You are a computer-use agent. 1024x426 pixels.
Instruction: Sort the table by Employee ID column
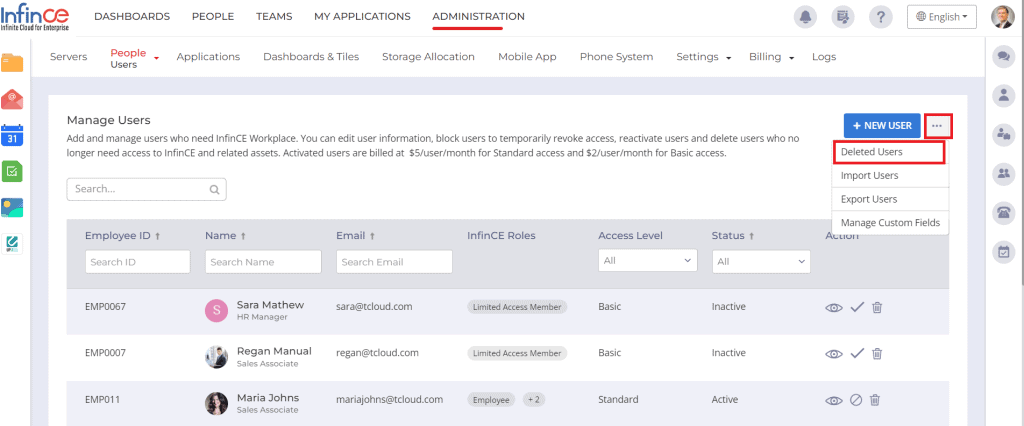point(122,236)
